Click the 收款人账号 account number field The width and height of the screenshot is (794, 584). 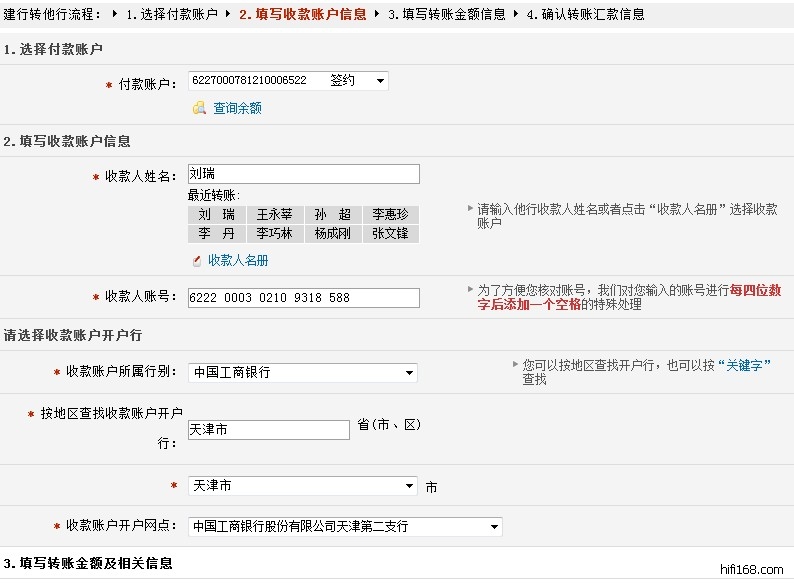click(303, 297)
